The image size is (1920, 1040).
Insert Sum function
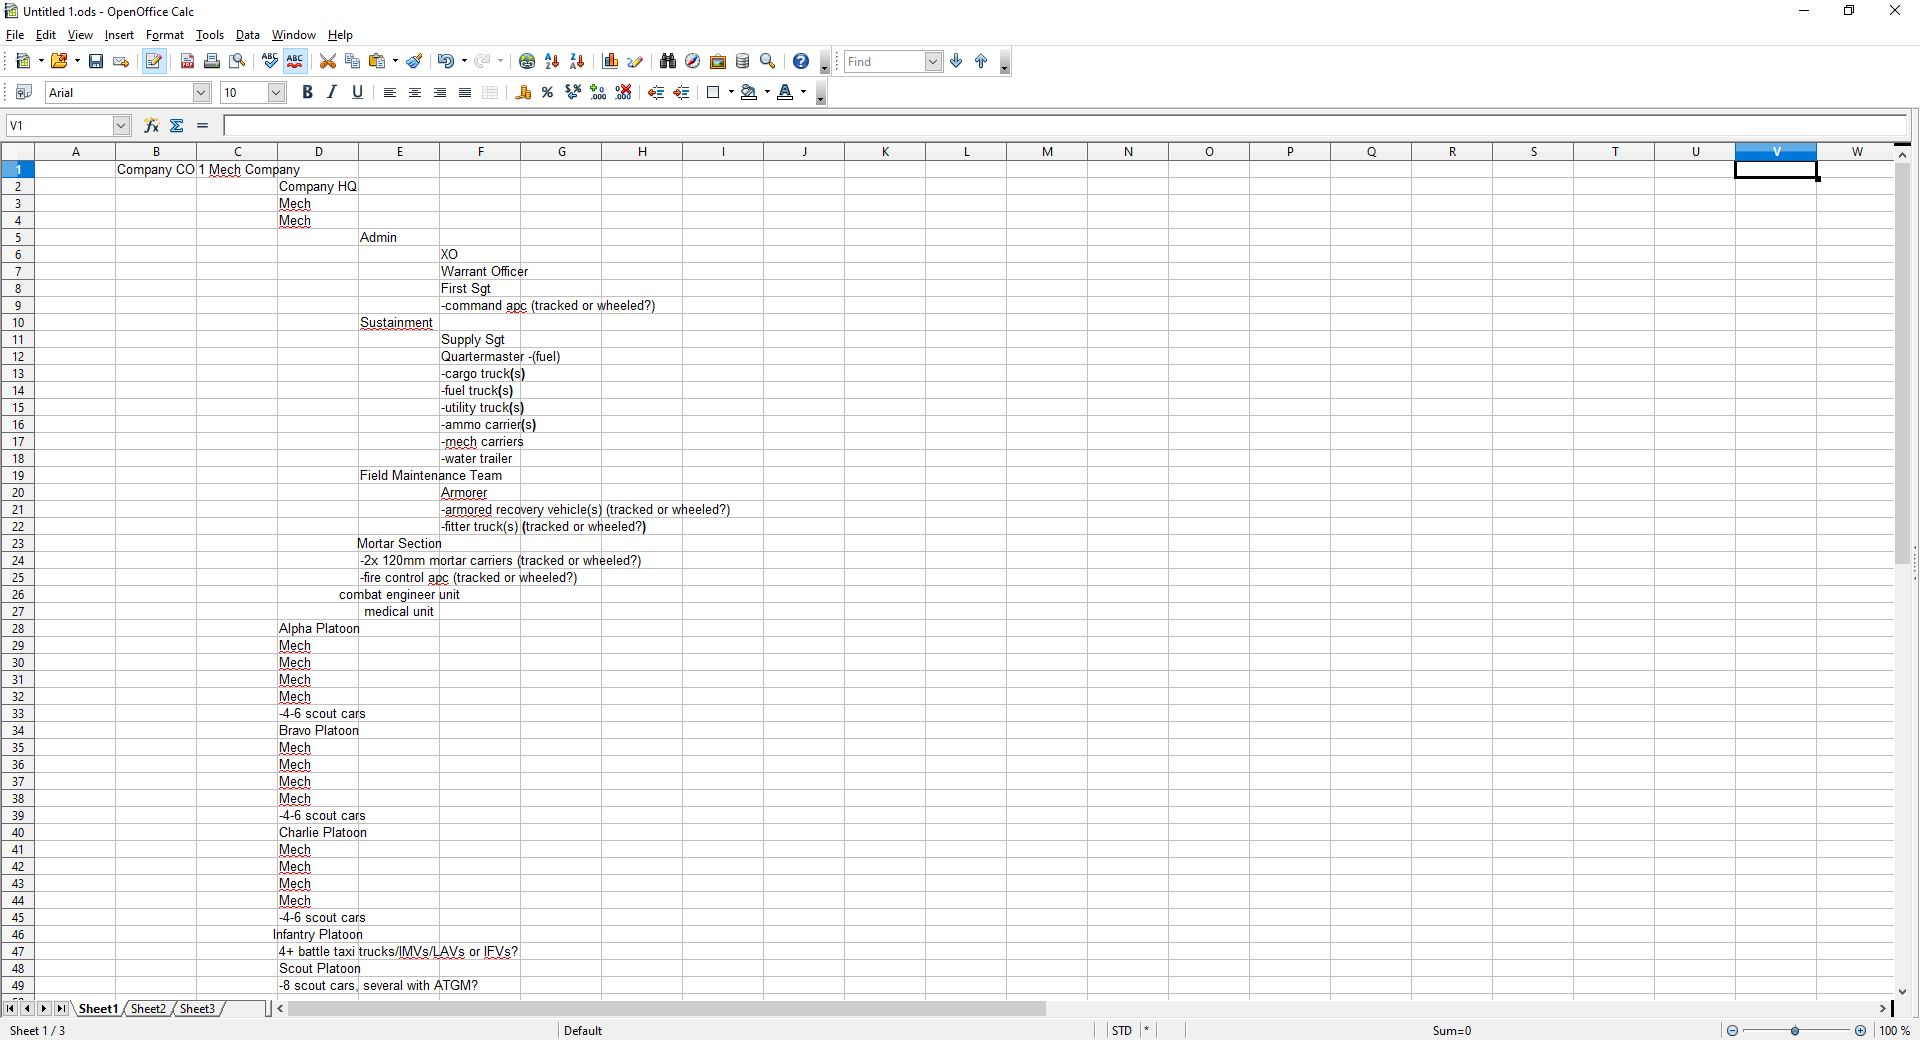177,125
